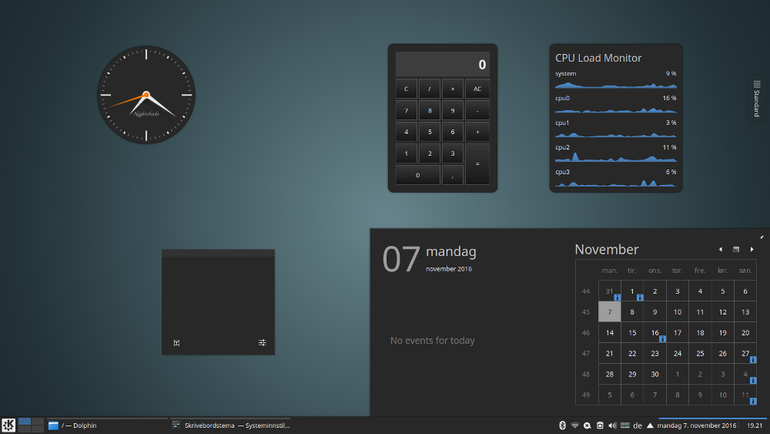Open the clipboard tray icon
Viewport: 770px width, 434px height.
click(x=600, y=426)
